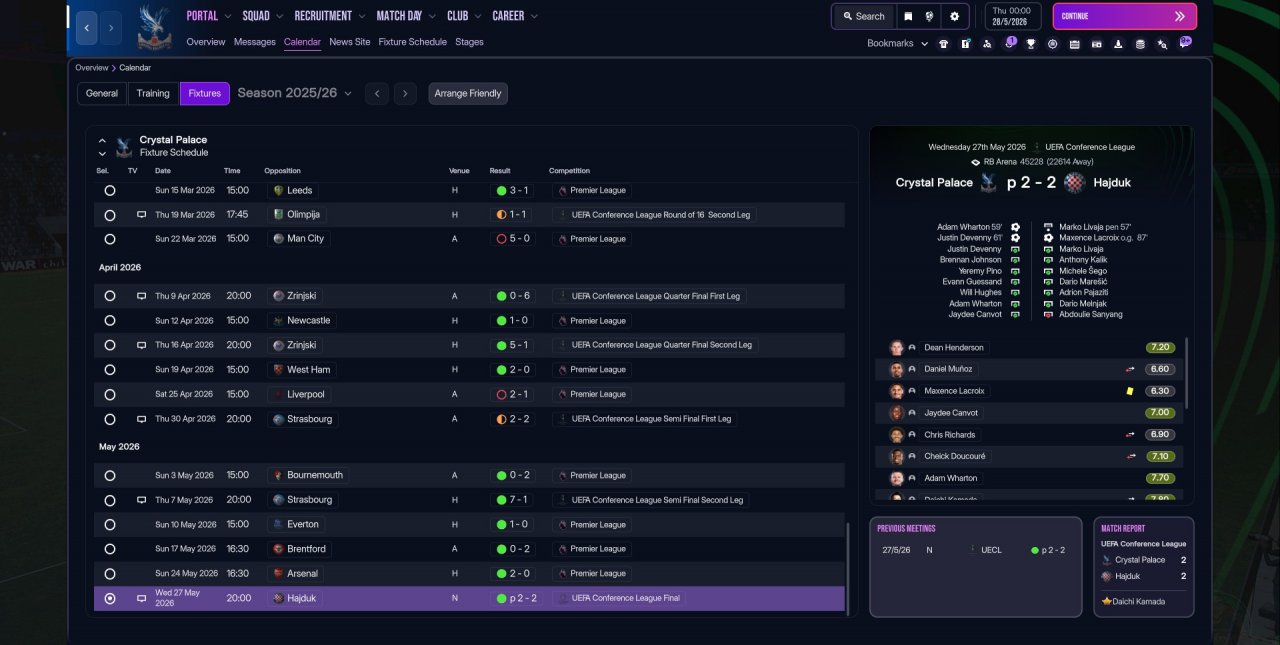
Task: Click the Arrange Friendly button
Action: click(x=468, y=93)
